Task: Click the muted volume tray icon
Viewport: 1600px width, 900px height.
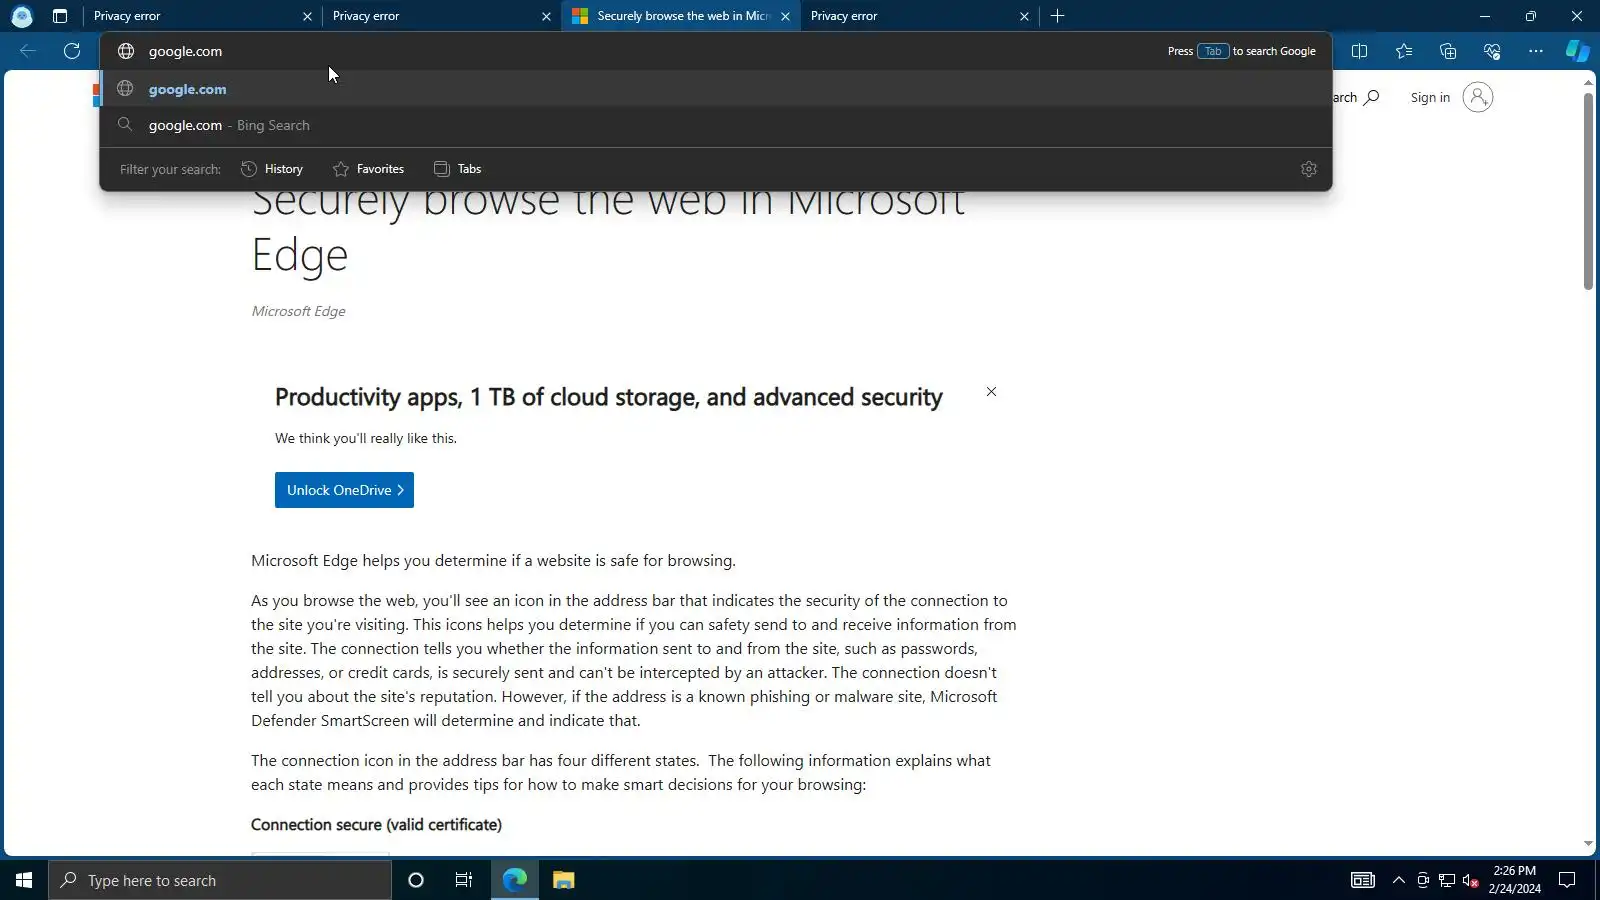Action: click(x=1470, y=880)
